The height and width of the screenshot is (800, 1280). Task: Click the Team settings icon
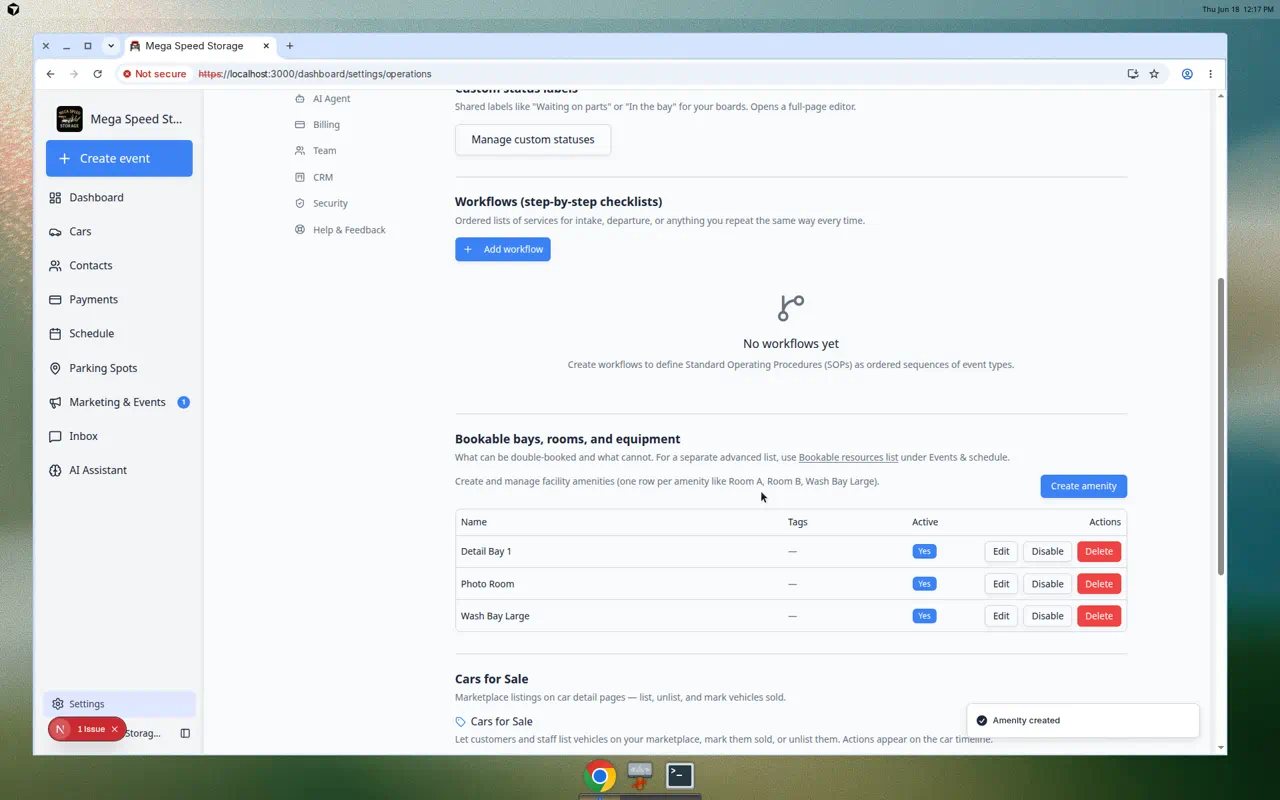[x=300, y=151]
